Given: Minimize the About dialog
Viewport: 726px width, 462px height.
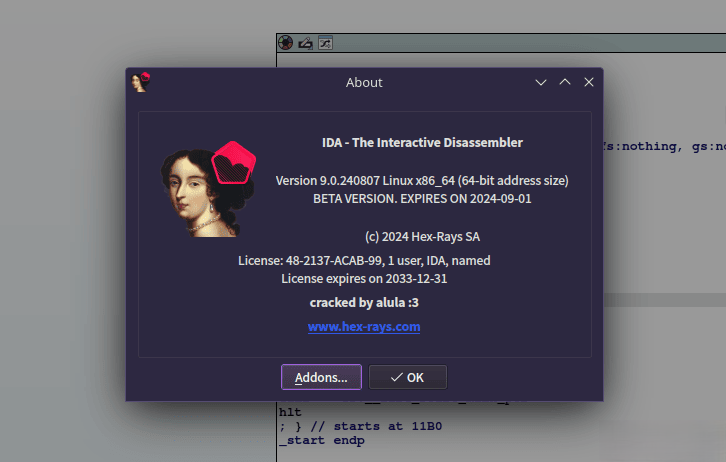Looking at the screenshot, I should coord(541,82).
